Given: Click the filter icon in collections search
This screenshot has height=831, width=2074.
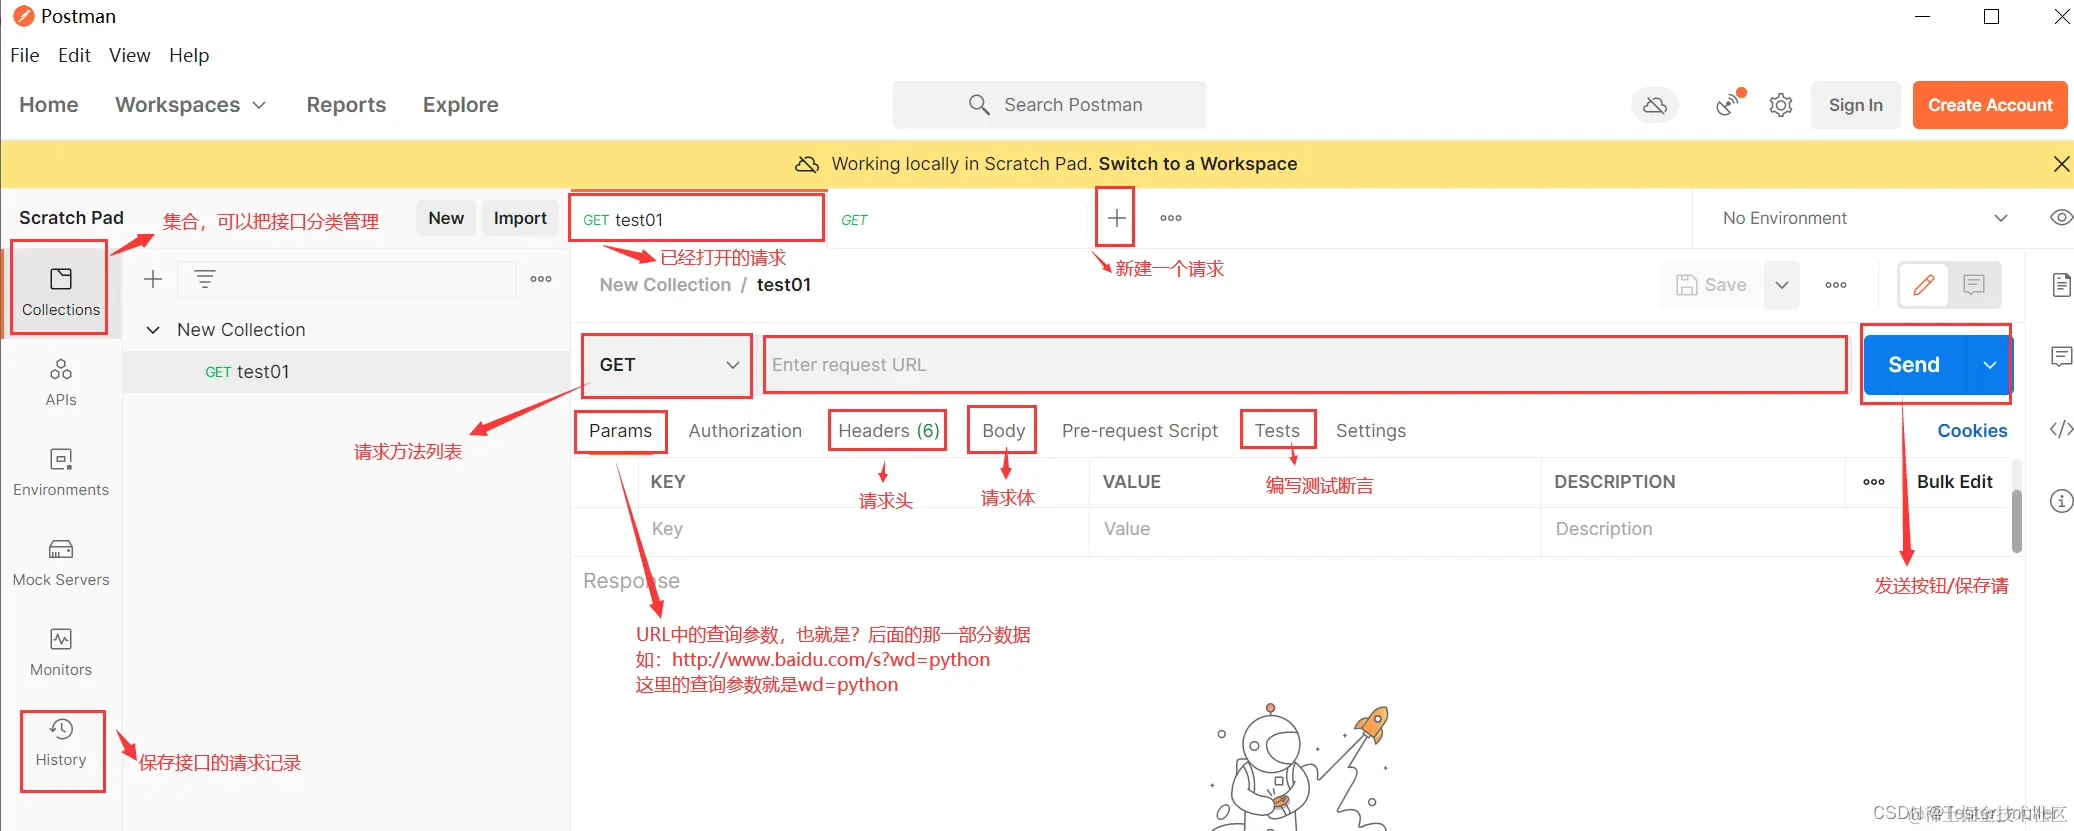Looking at the screenshot, I should point(205,279).
